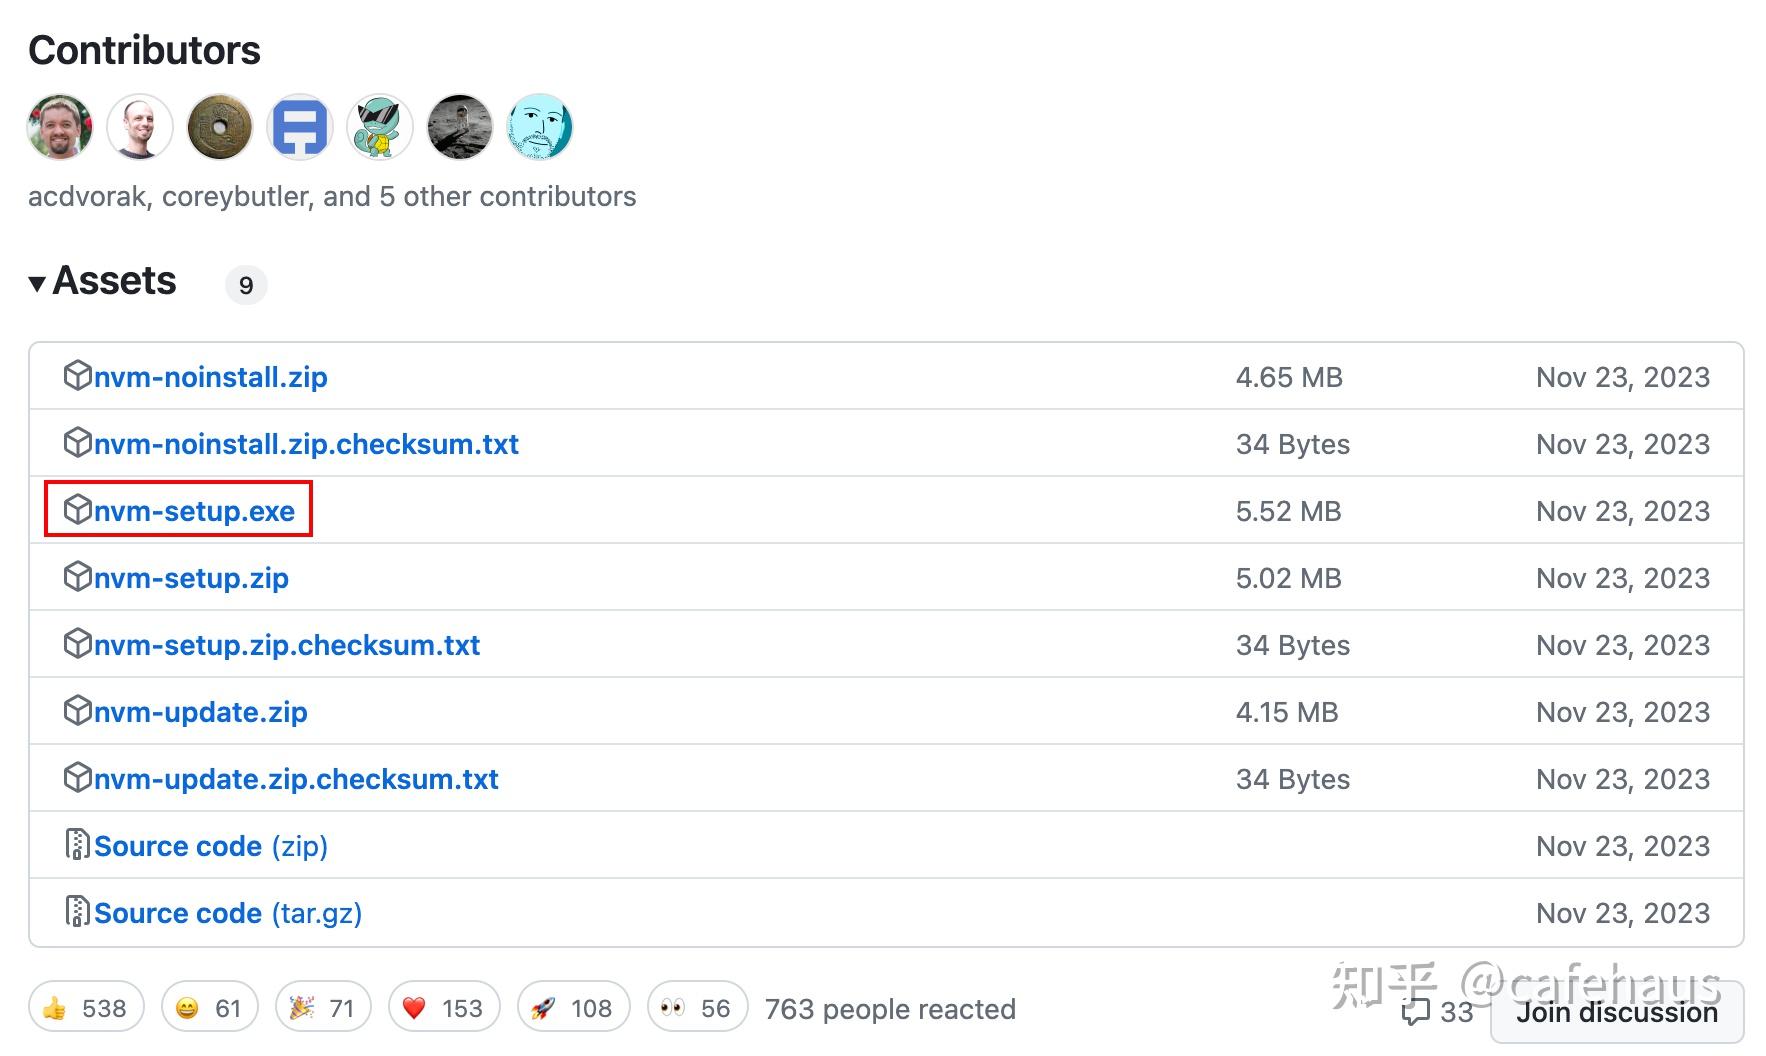The image size is (1766, 1056).
Task: Click the Squirtle cartoon contributor avatar
Action: pos(379,127)
